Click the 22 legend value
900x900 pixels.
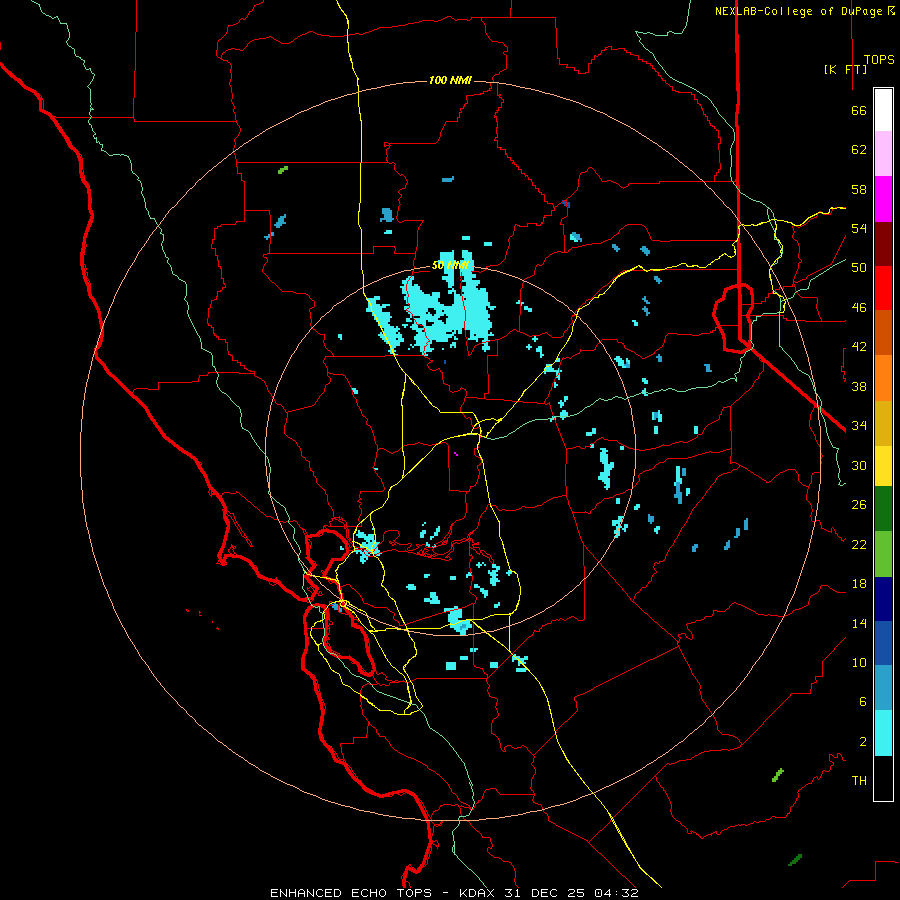859,544
